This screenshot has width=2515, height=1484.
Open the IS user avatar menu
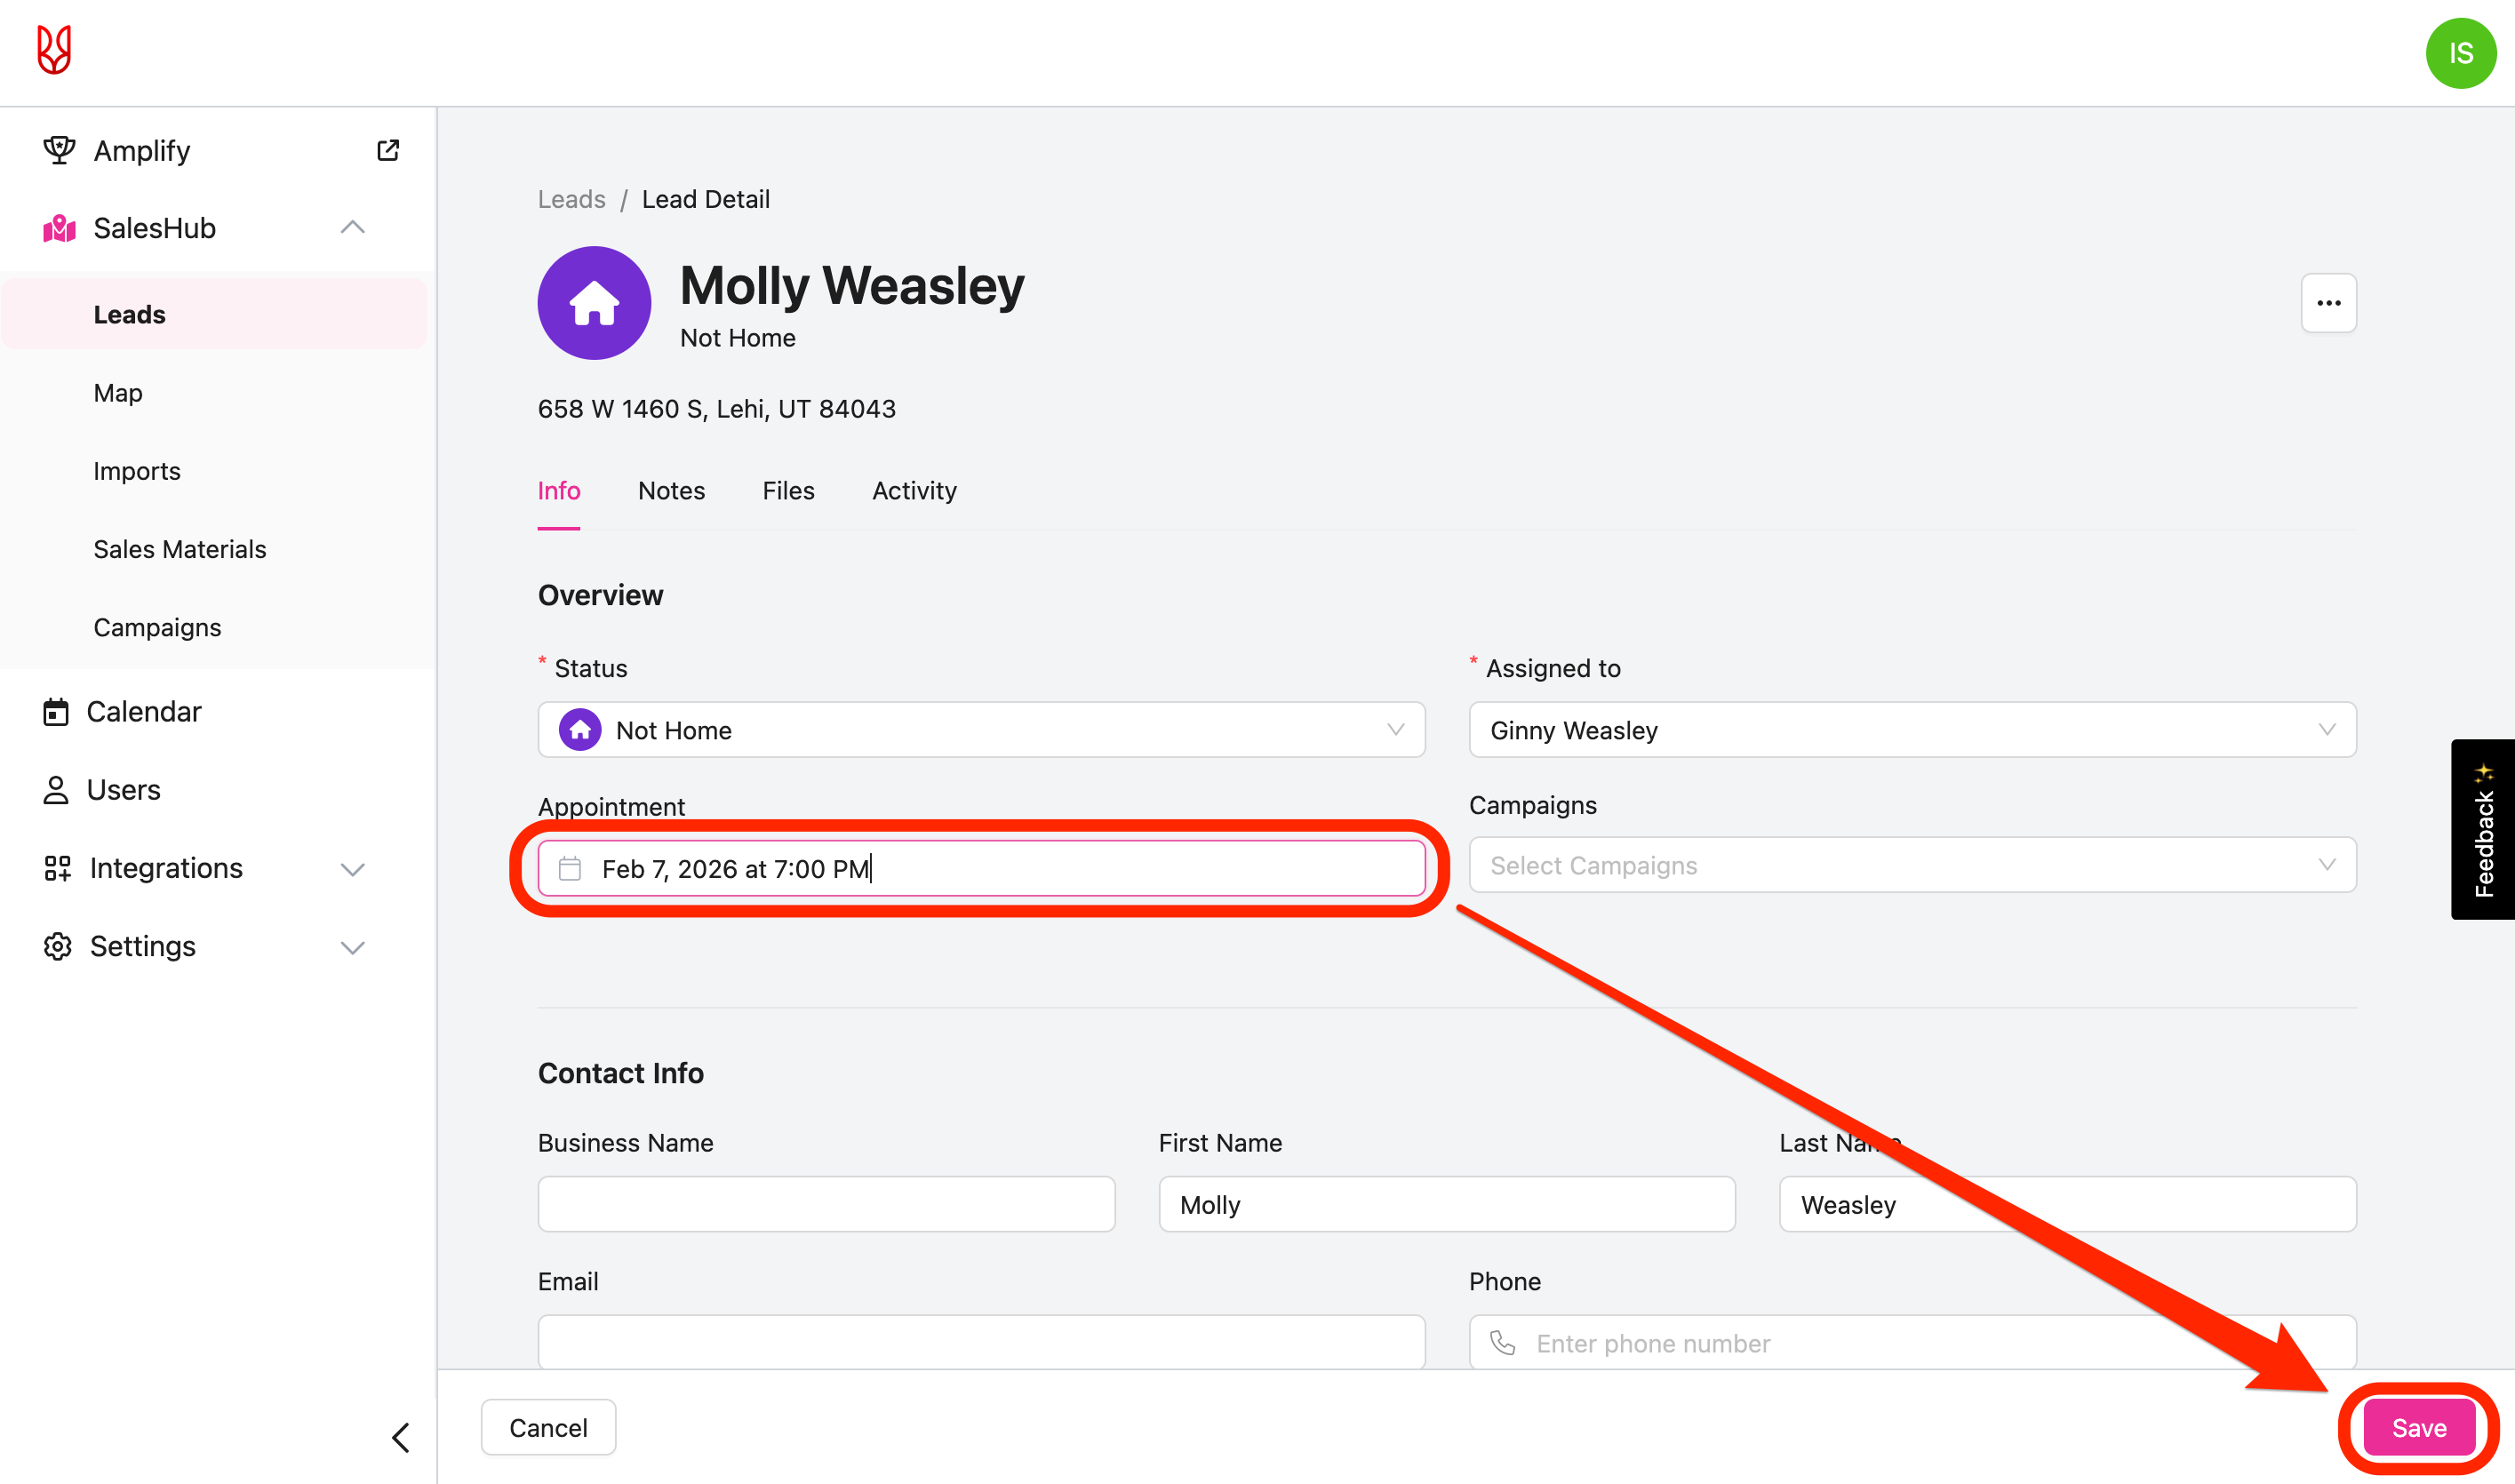click(2460, 53)
